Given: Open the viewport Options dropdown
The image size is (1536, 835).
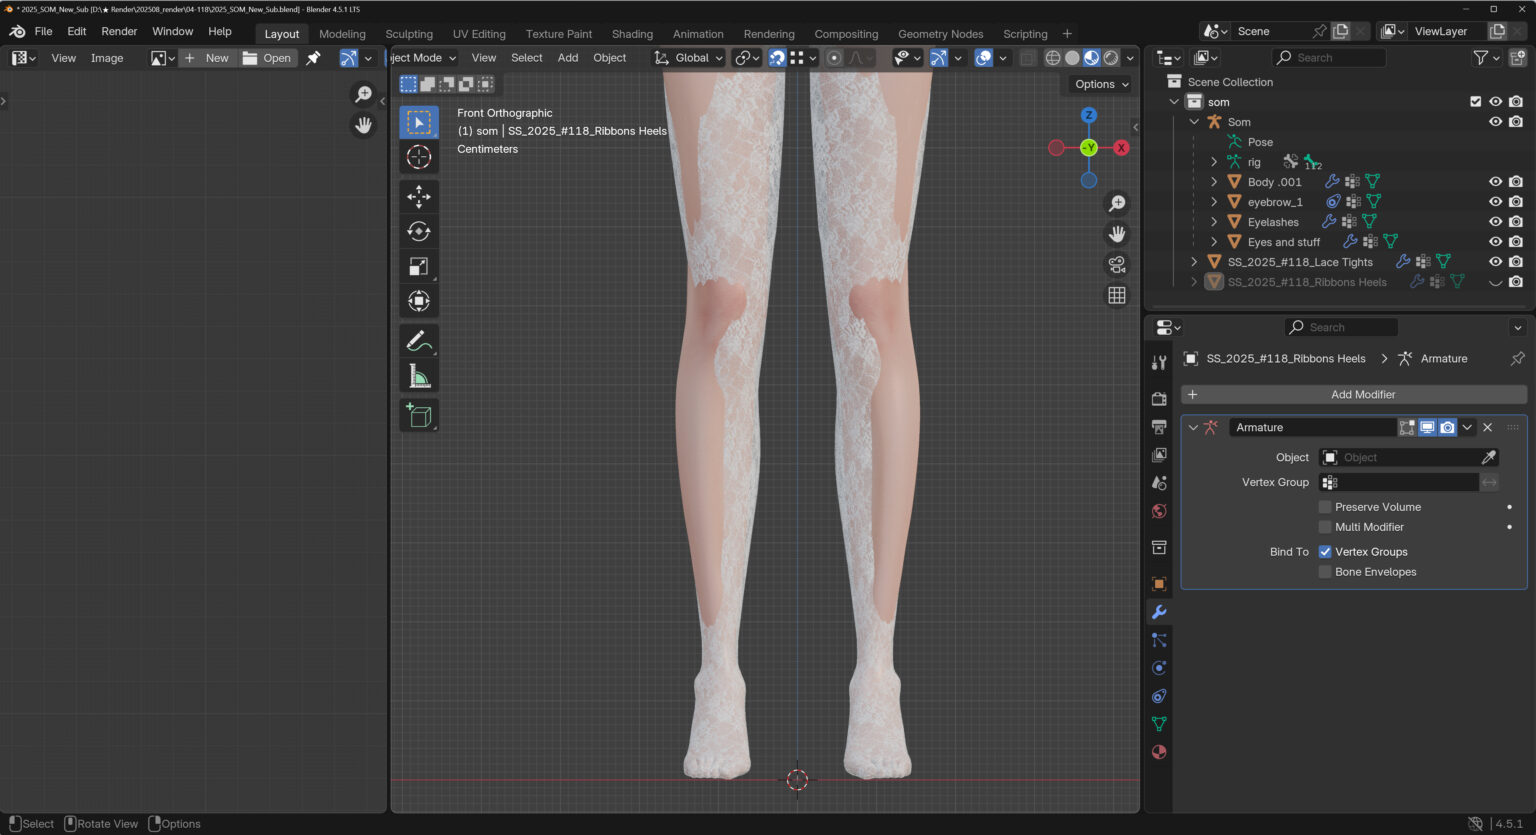Looking at the screenshot, I should 1101,84.
